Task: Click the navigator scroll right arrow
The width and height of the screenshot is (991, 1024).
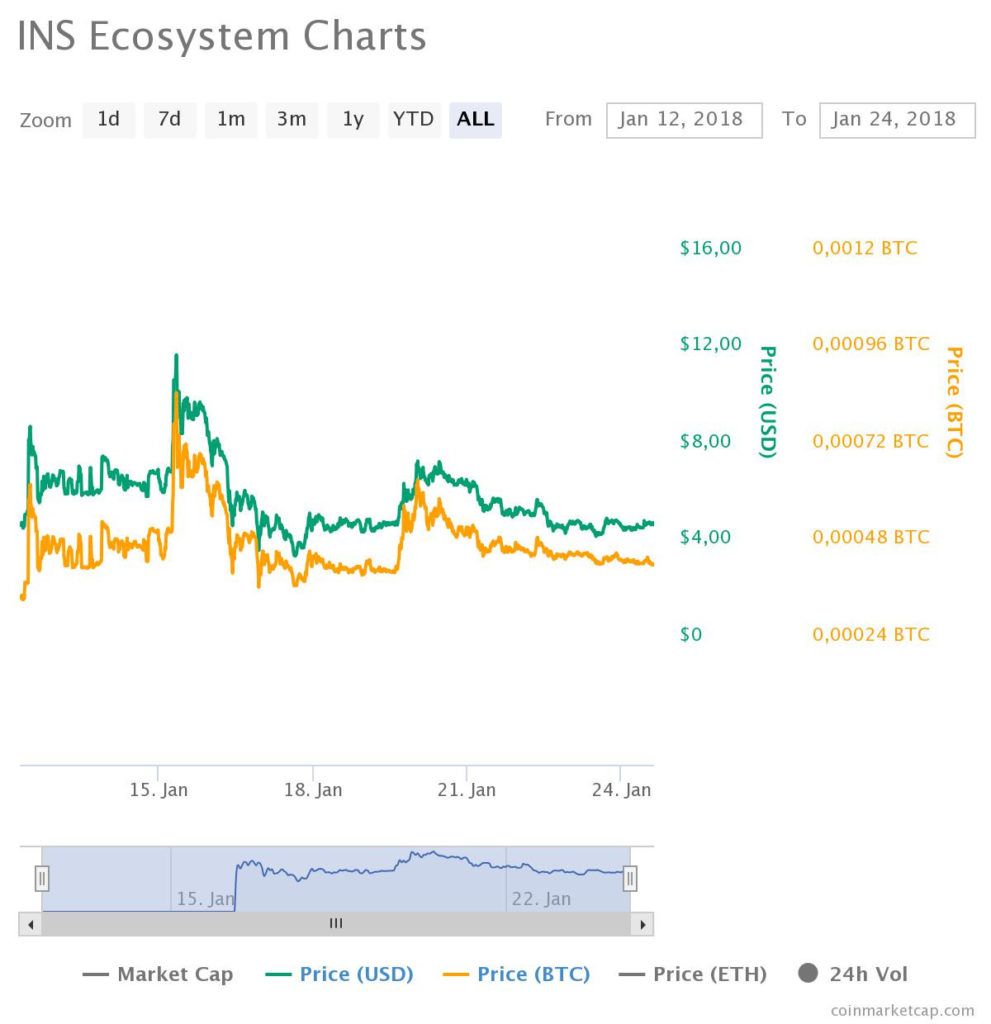Action: coord(643,924)
